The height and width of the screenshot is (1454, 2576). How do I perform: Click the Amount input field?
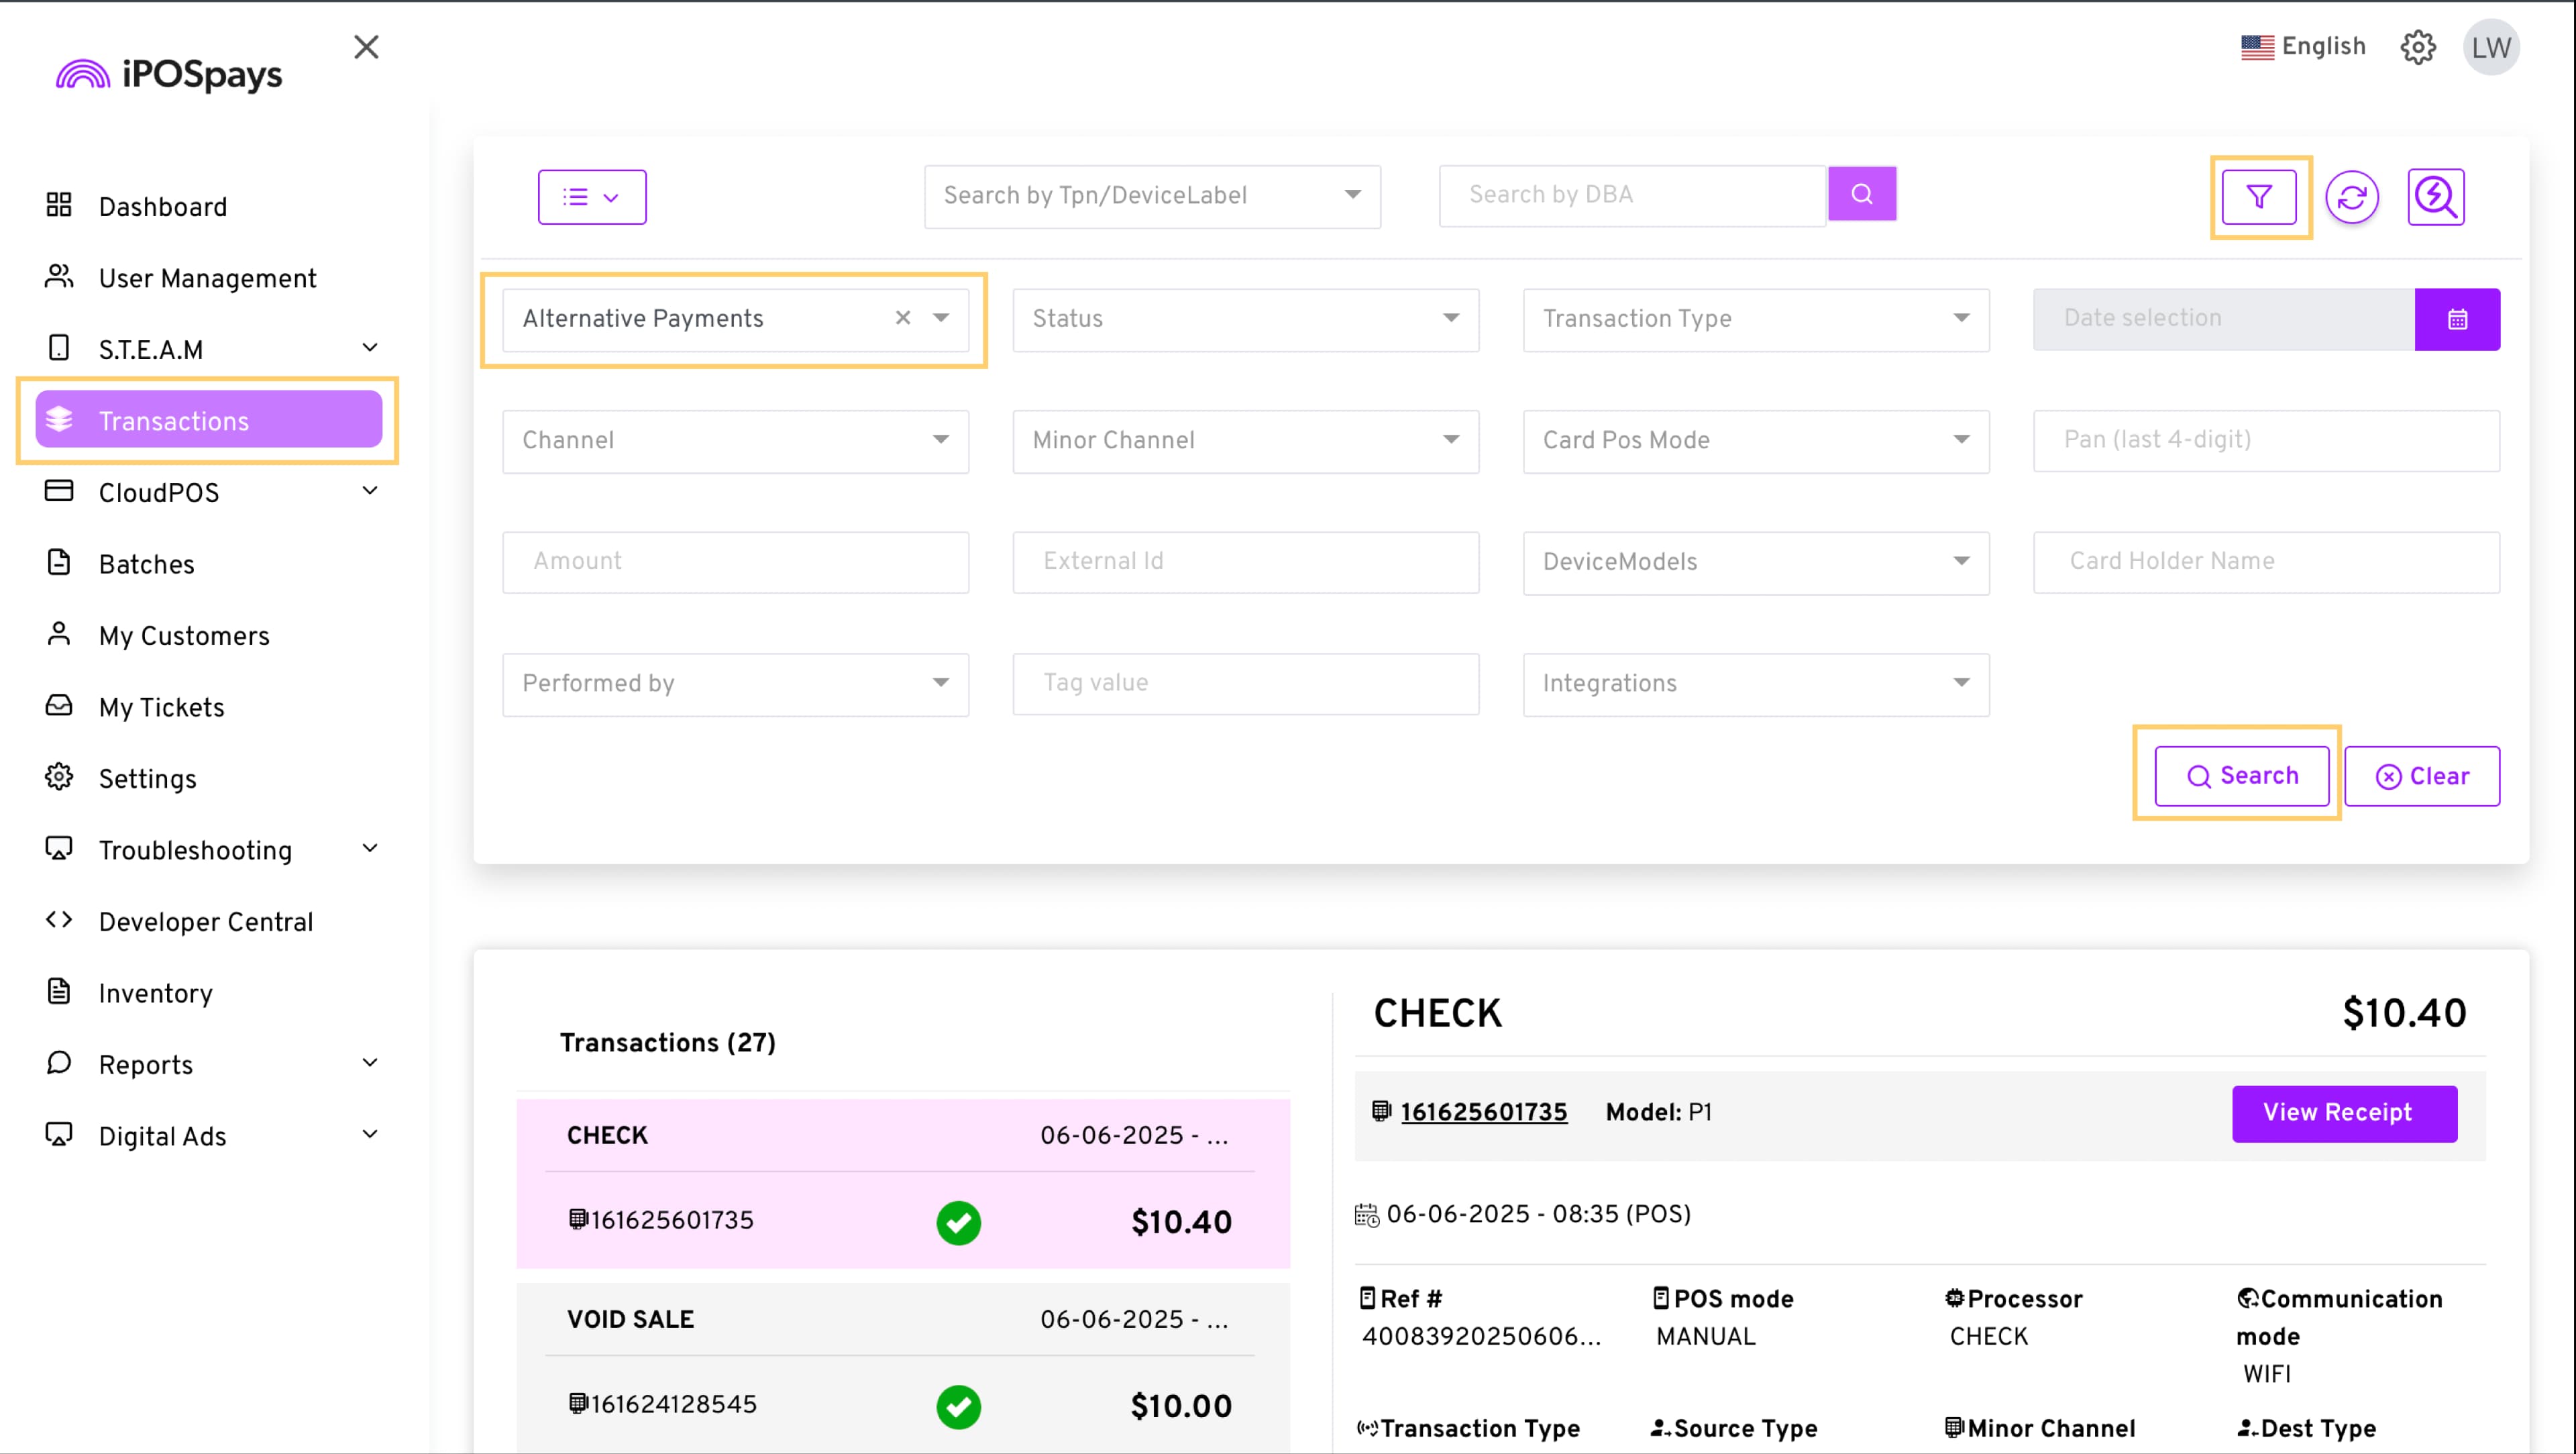735,562
